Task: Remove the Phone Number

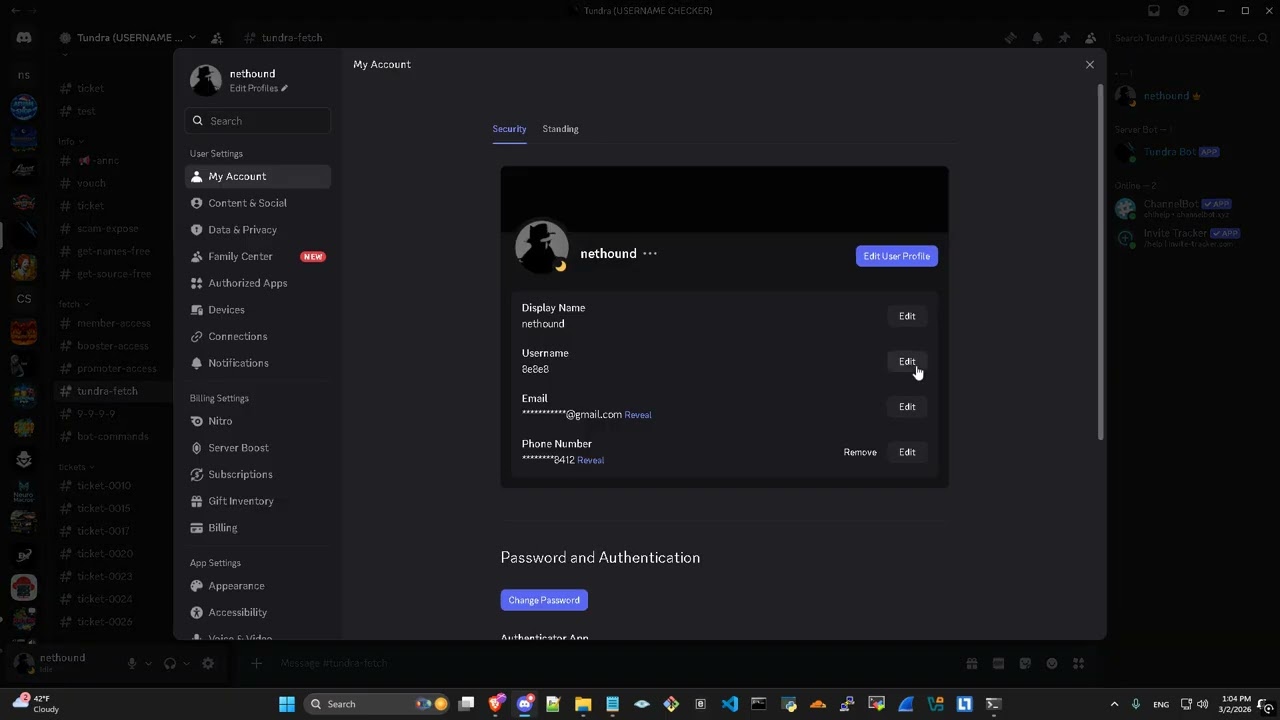Action: (860, 452)
